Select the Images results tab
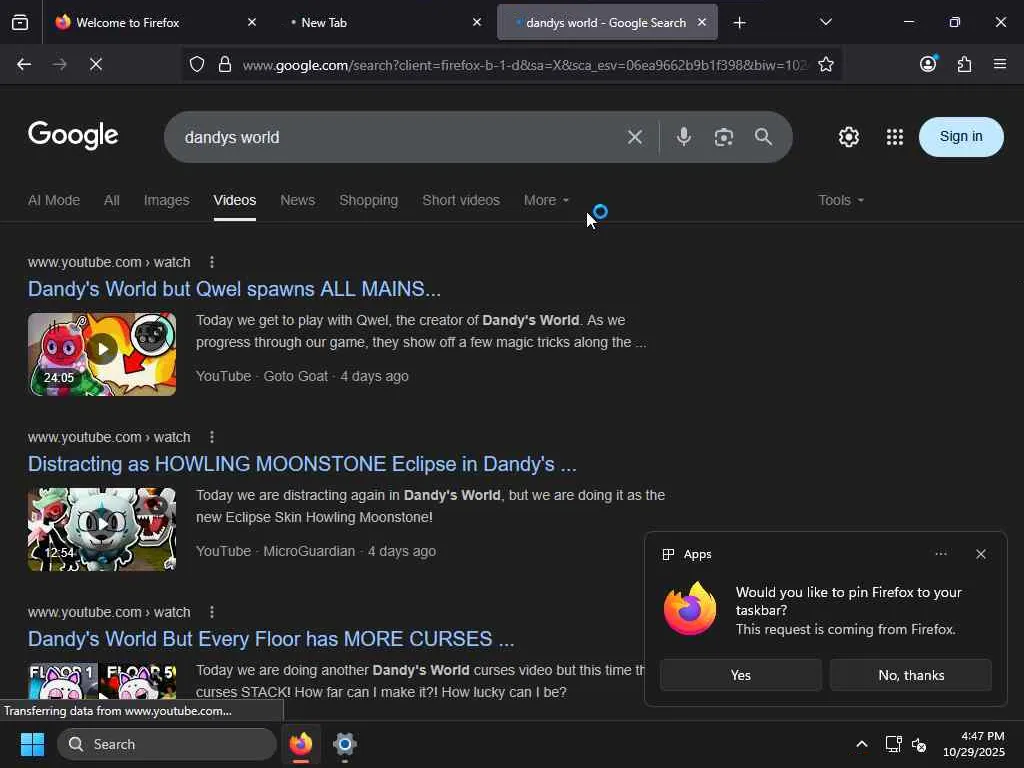Viewport: 1024px width, 768px height. pos(167,200)
